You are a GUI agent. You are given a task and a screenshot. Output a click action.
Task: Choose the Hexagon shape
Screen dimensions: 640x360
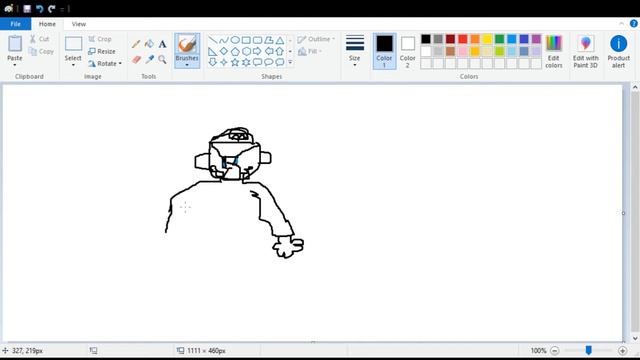point(246,51)
